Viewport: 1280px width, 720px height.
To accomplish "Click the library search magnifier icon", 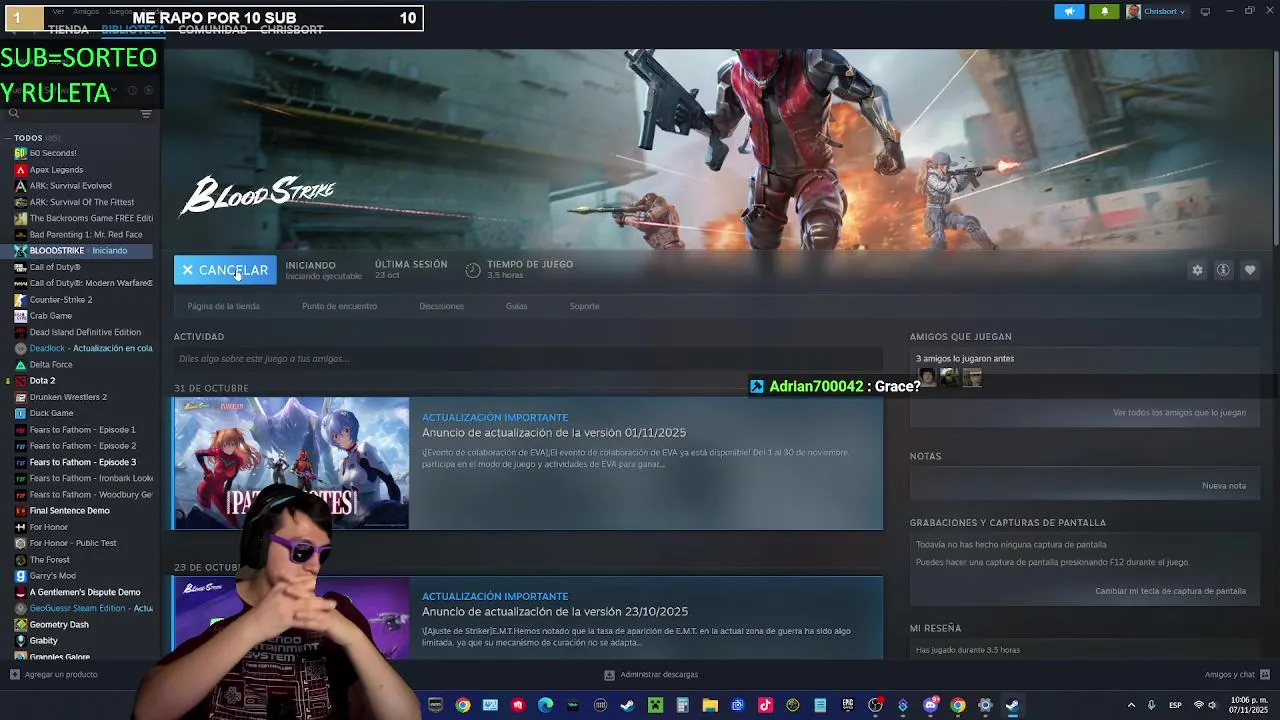I will [14, 113].
